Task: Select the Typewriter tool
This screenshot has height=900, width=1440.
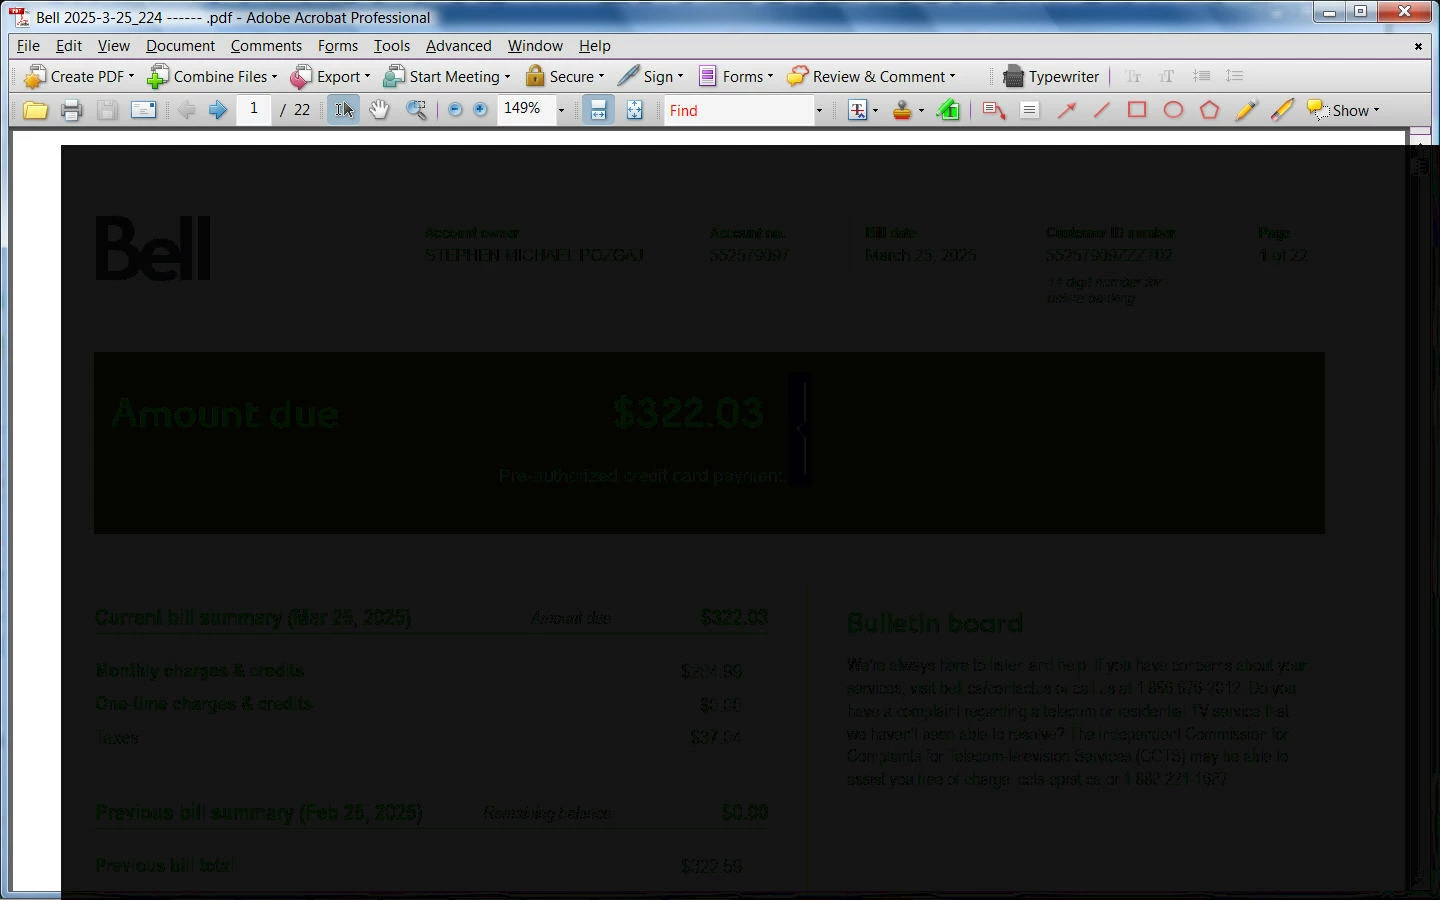Action: (x=1051, y=76)
